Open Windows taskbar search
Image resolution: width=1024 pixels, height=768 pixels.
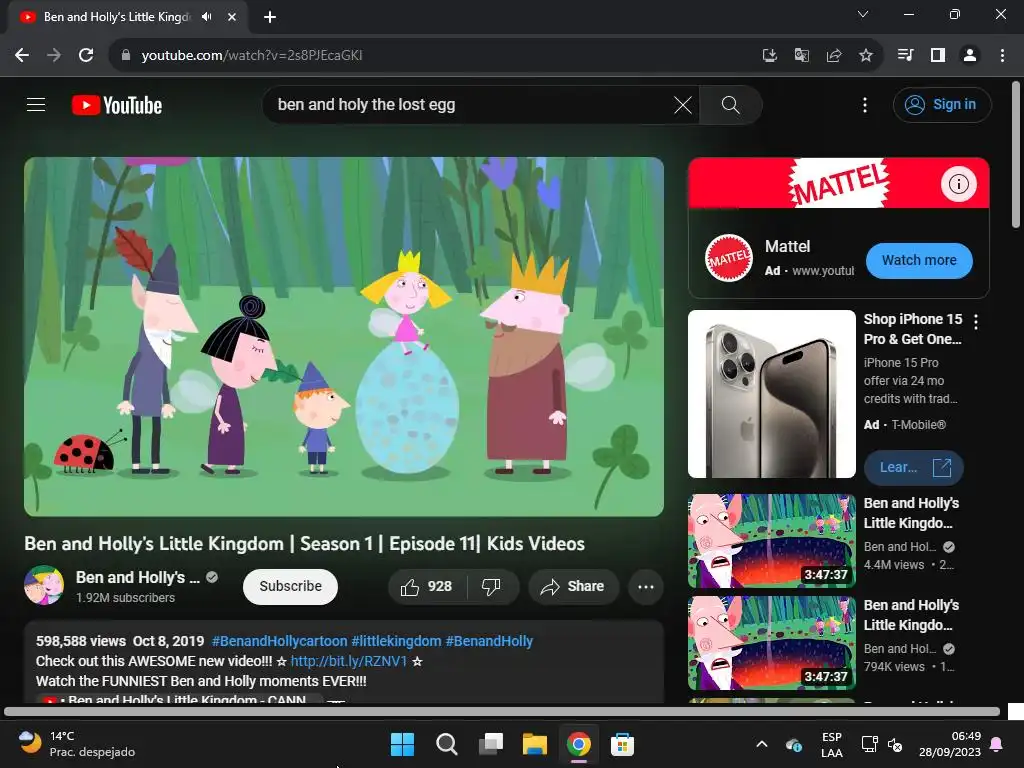coord(447,744)
